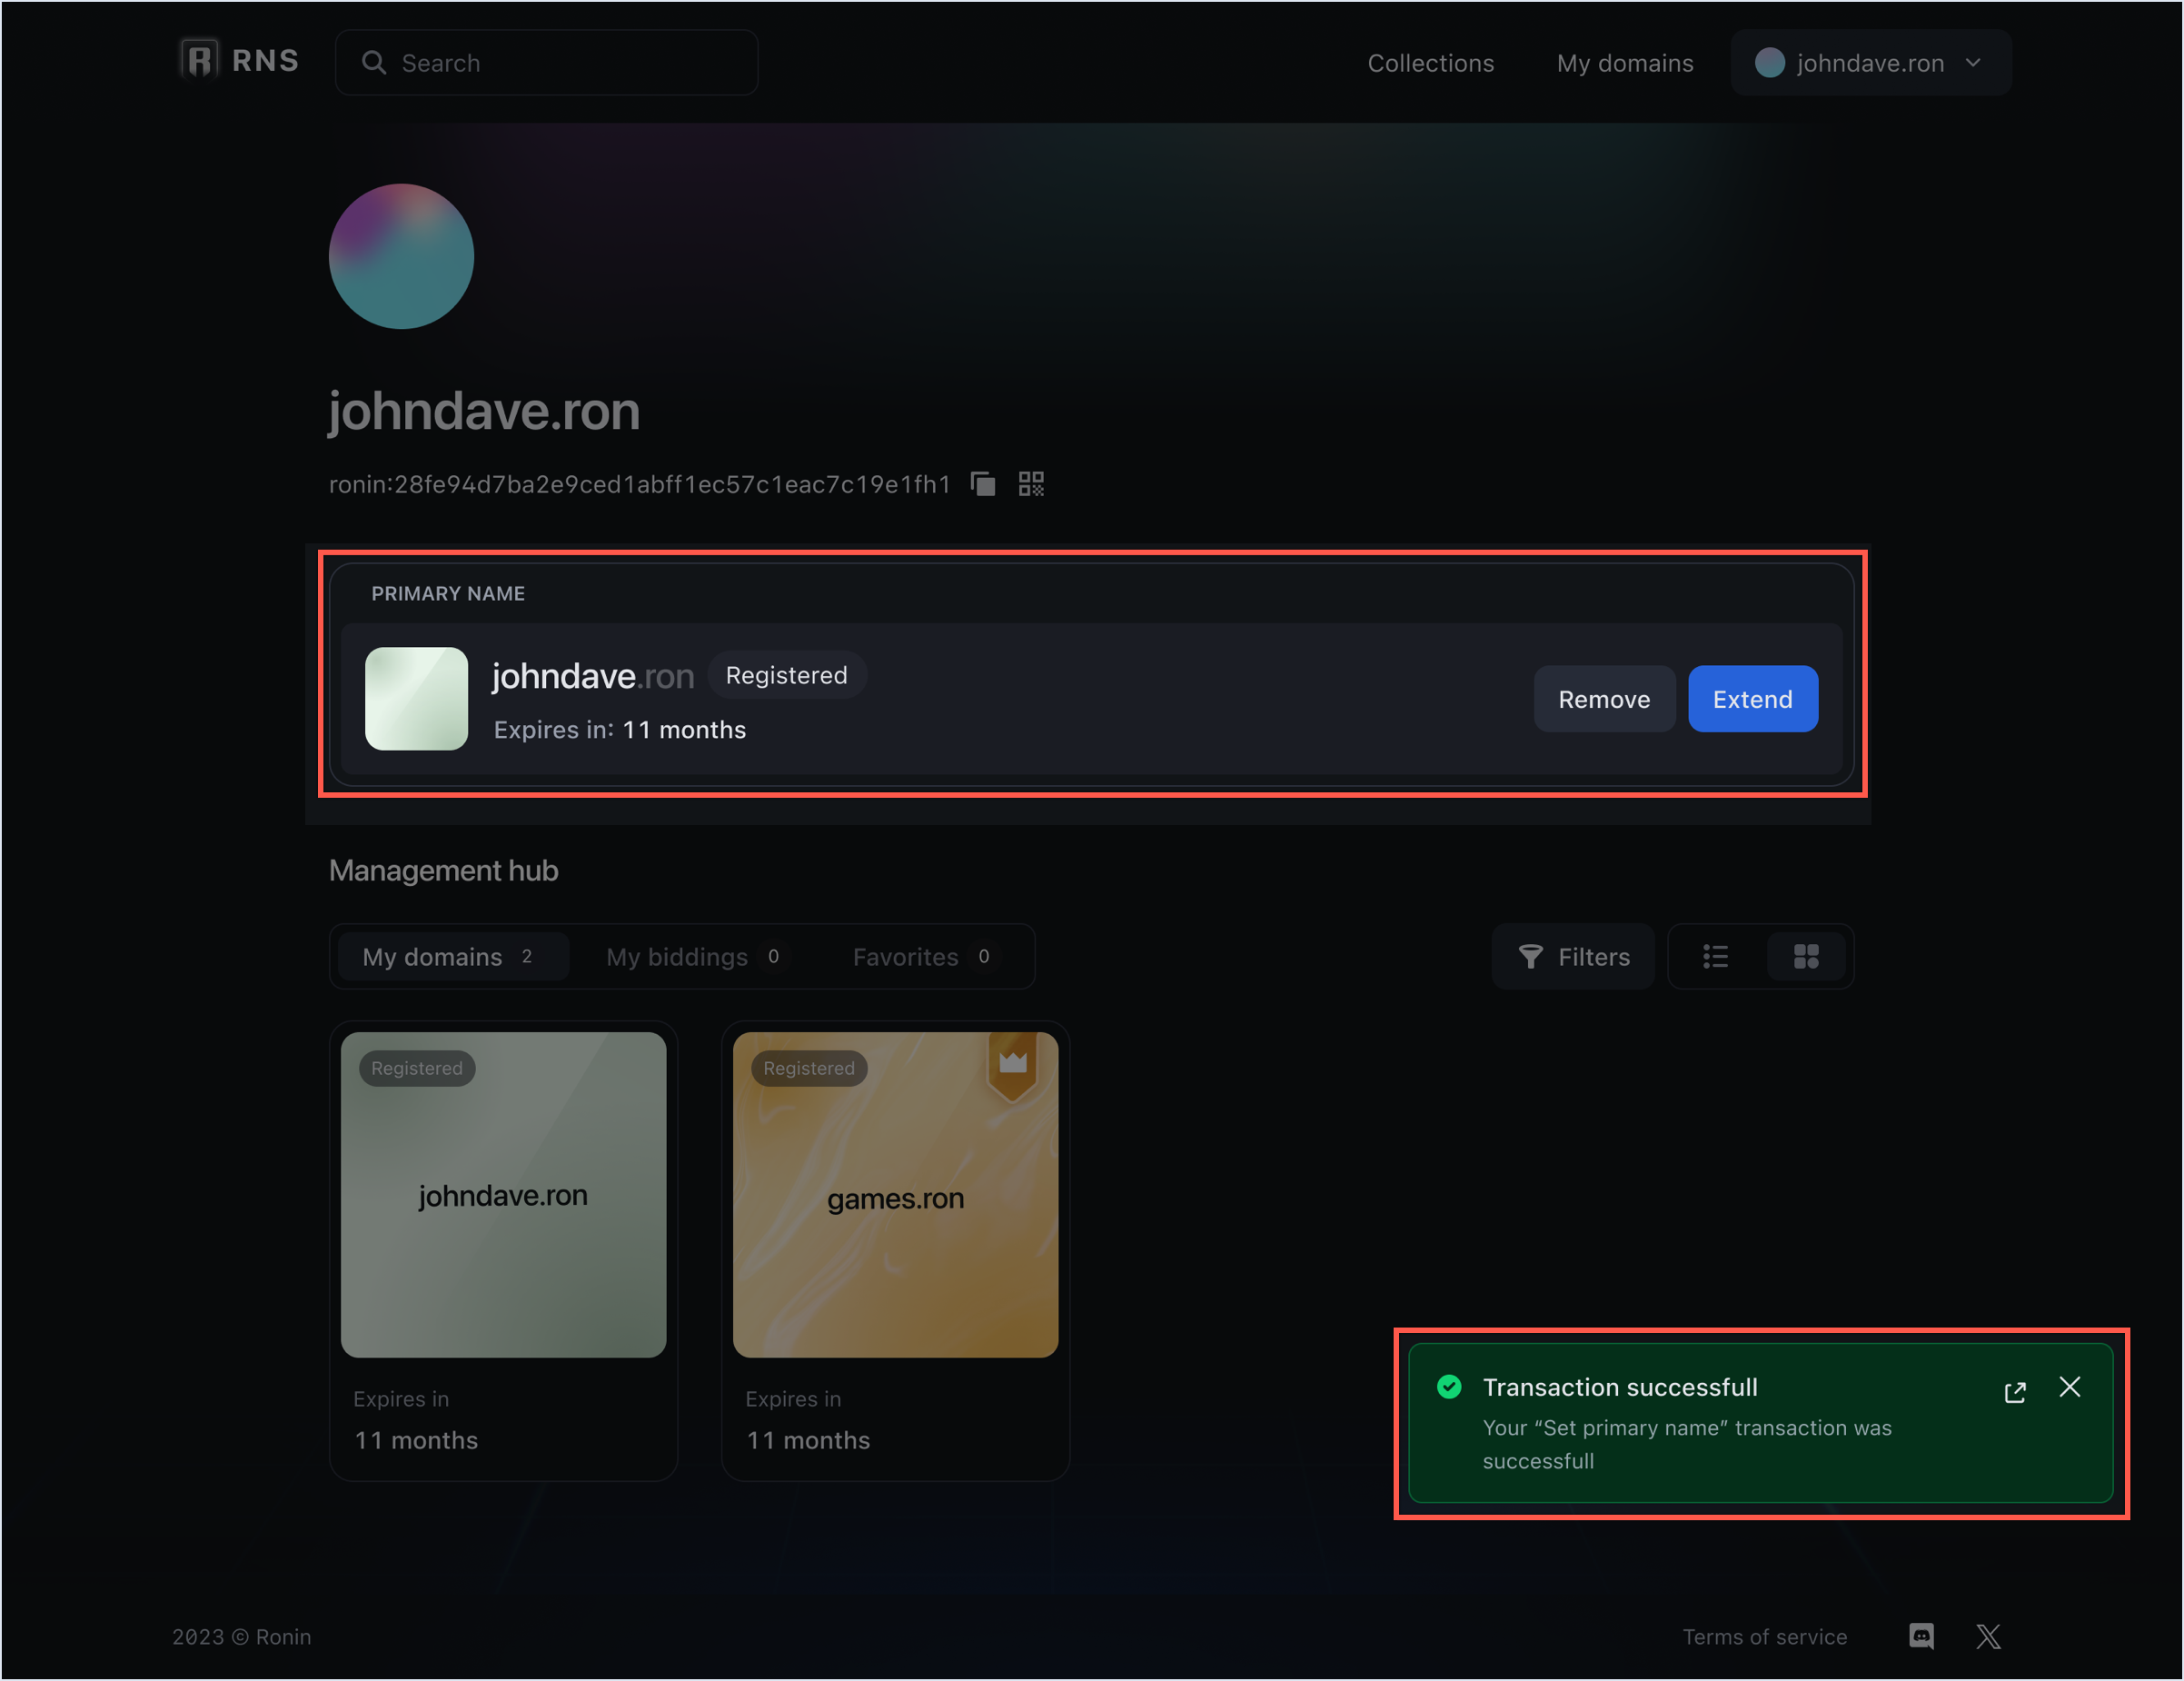2184x1681 pixels.
Task: Switch to grid view layout
Action: (1806, 957)
